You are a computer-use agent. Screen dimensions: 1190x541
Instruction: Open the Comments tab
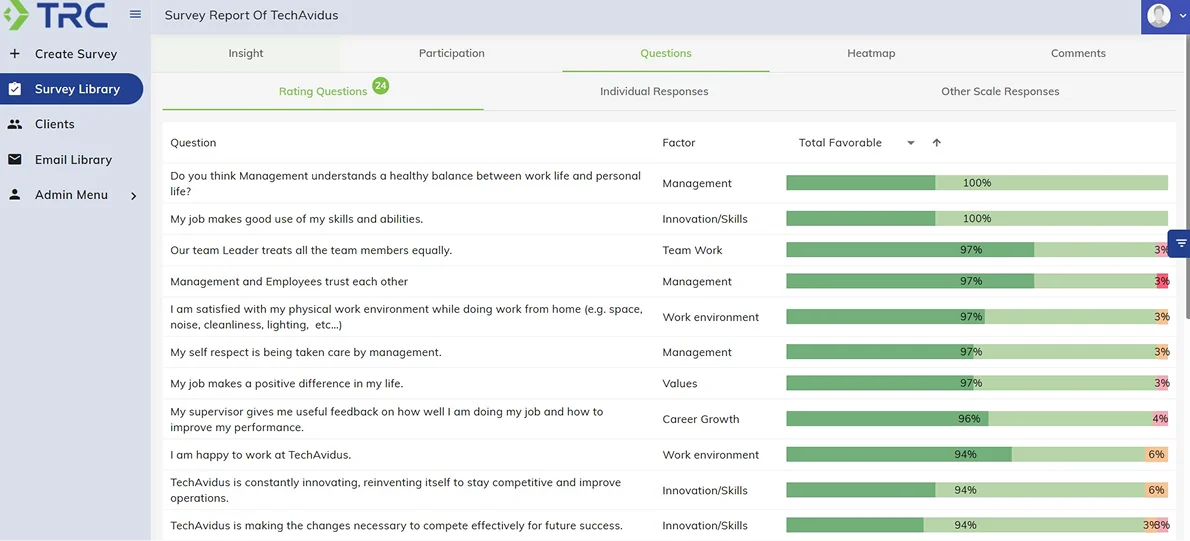1078,53
